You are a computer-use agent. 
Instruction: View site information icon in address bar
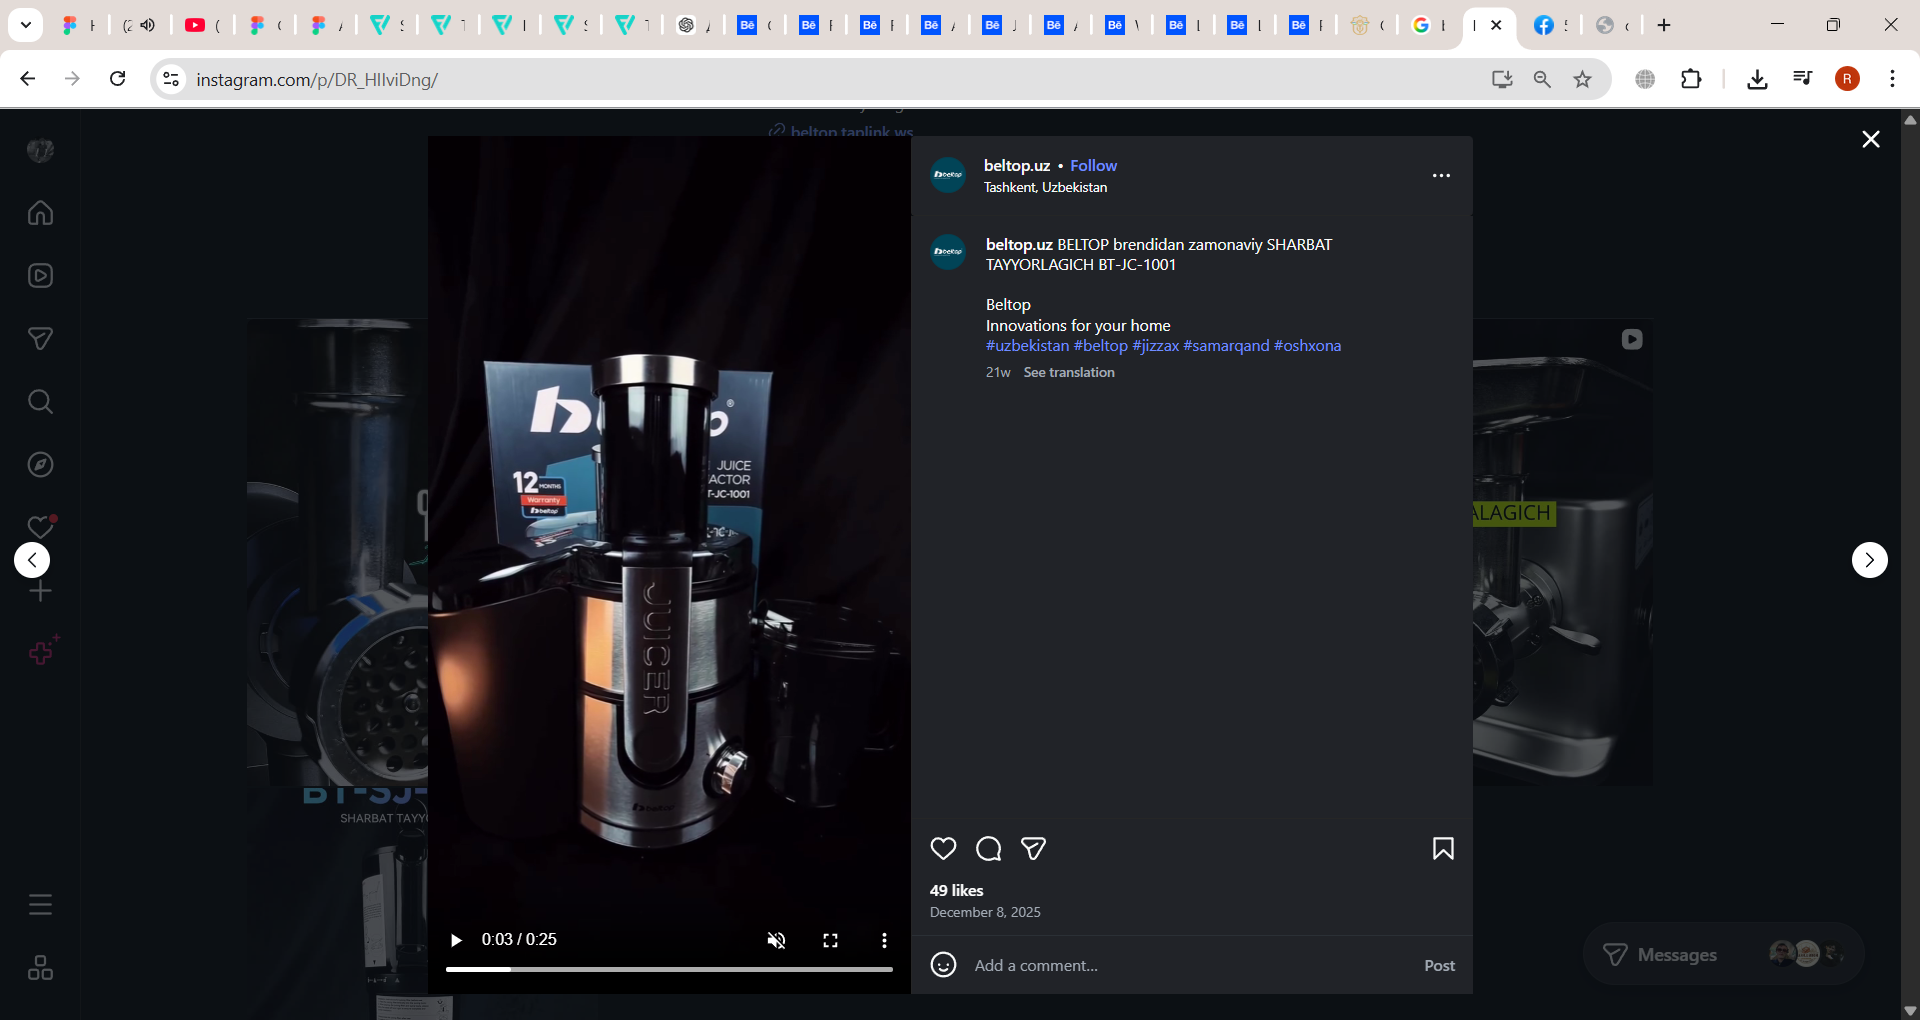(171, 79)
